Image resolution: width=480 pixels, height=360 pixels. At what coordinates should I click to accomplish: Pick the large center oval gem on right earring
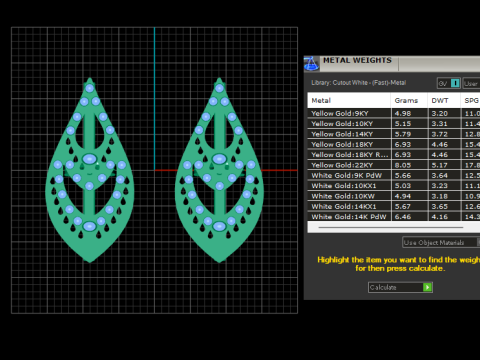point(219,159)
